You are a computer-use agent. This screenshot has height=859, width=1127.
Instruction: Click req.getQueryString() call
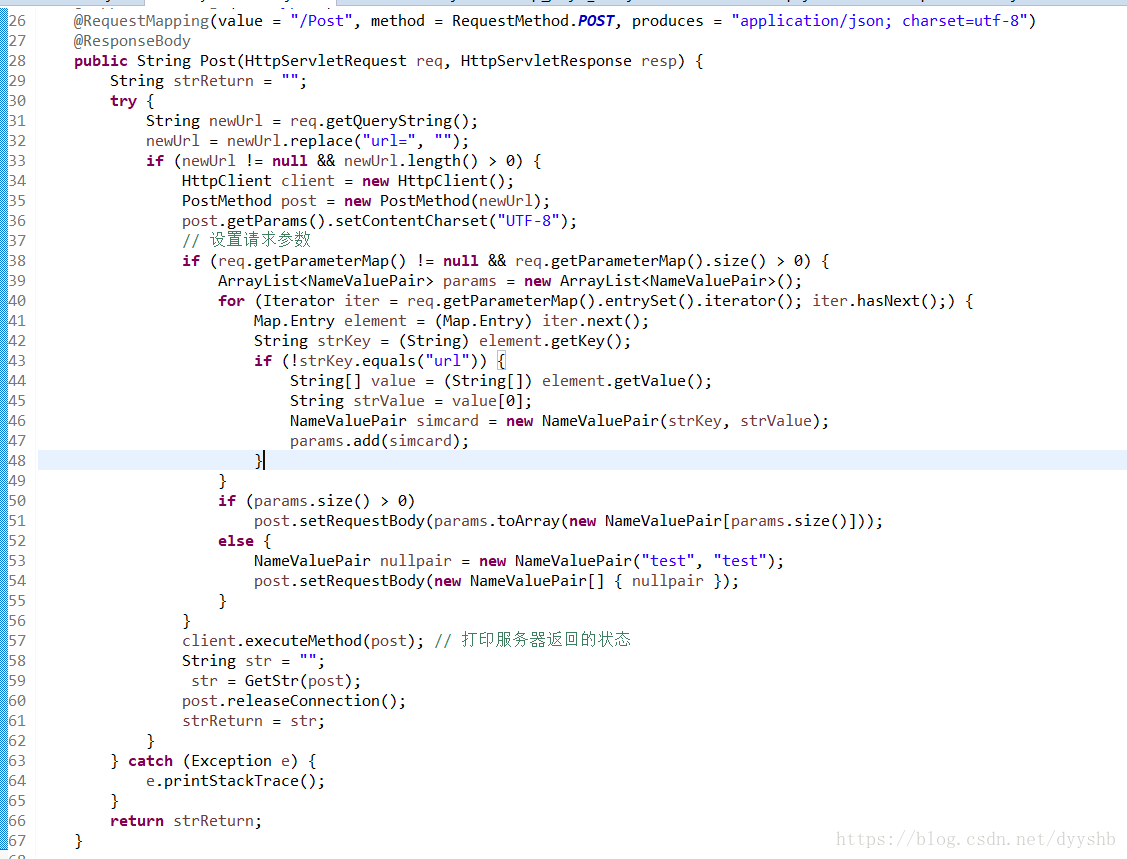click(380, 121)
